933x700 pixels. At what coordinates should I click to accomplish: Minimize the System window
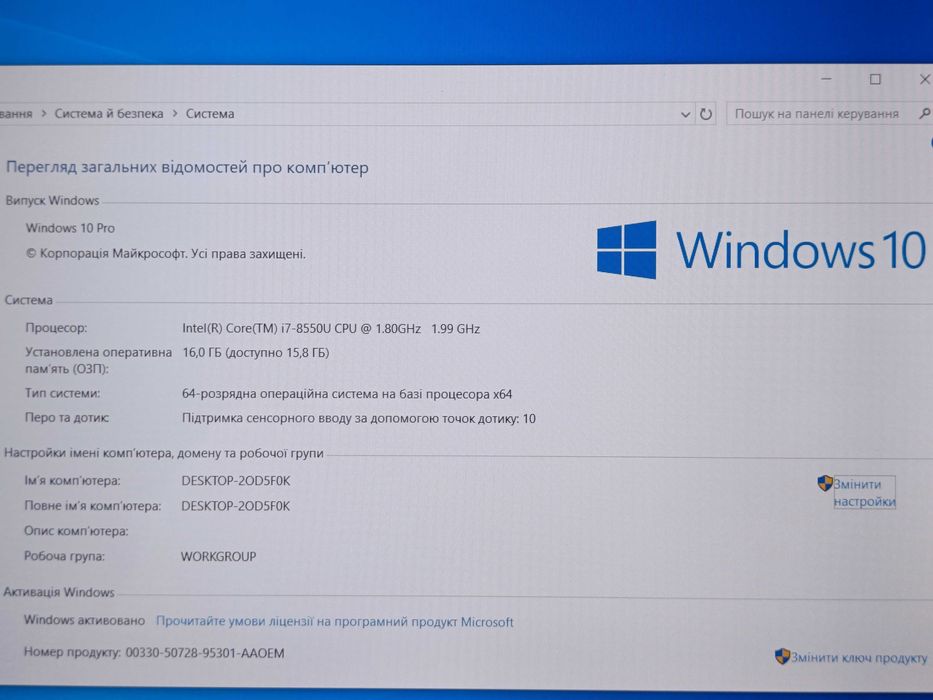[x=826, y=79]
